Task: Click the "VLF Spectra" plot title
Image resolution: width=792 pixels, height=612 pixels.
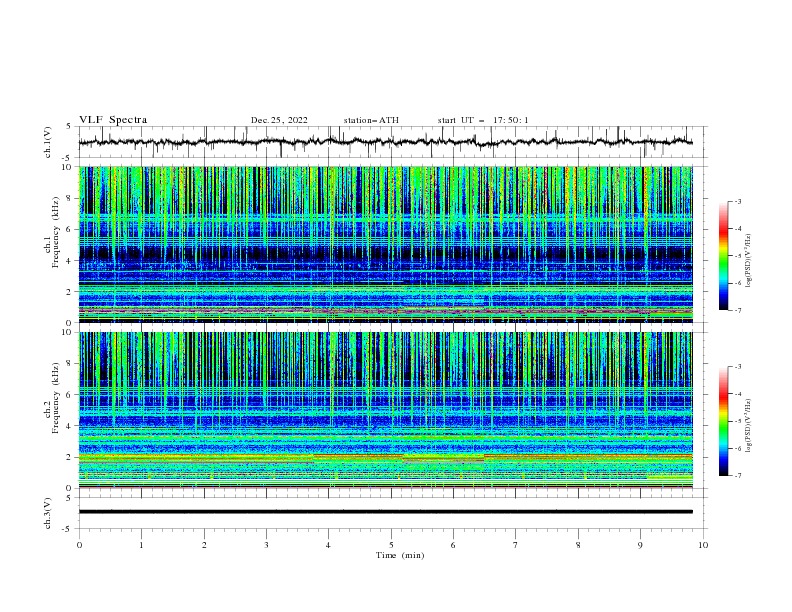Action: 113,120
